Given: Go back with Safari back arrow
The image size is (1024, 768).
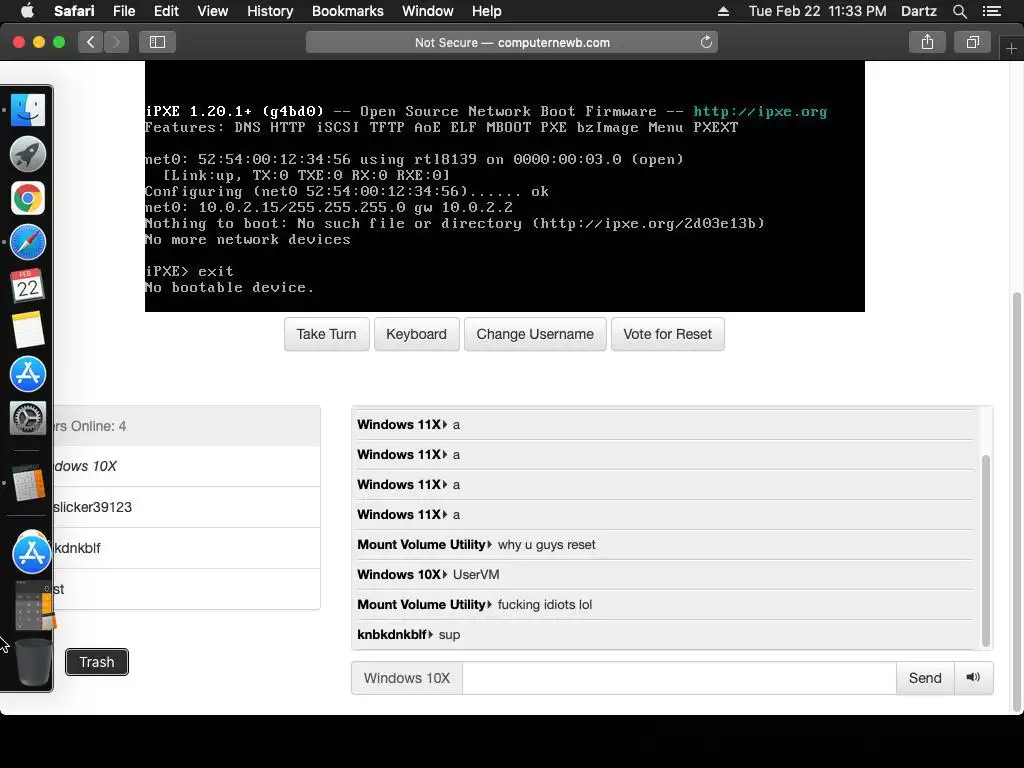Looking at the screenshot, I should pos(91,42).
